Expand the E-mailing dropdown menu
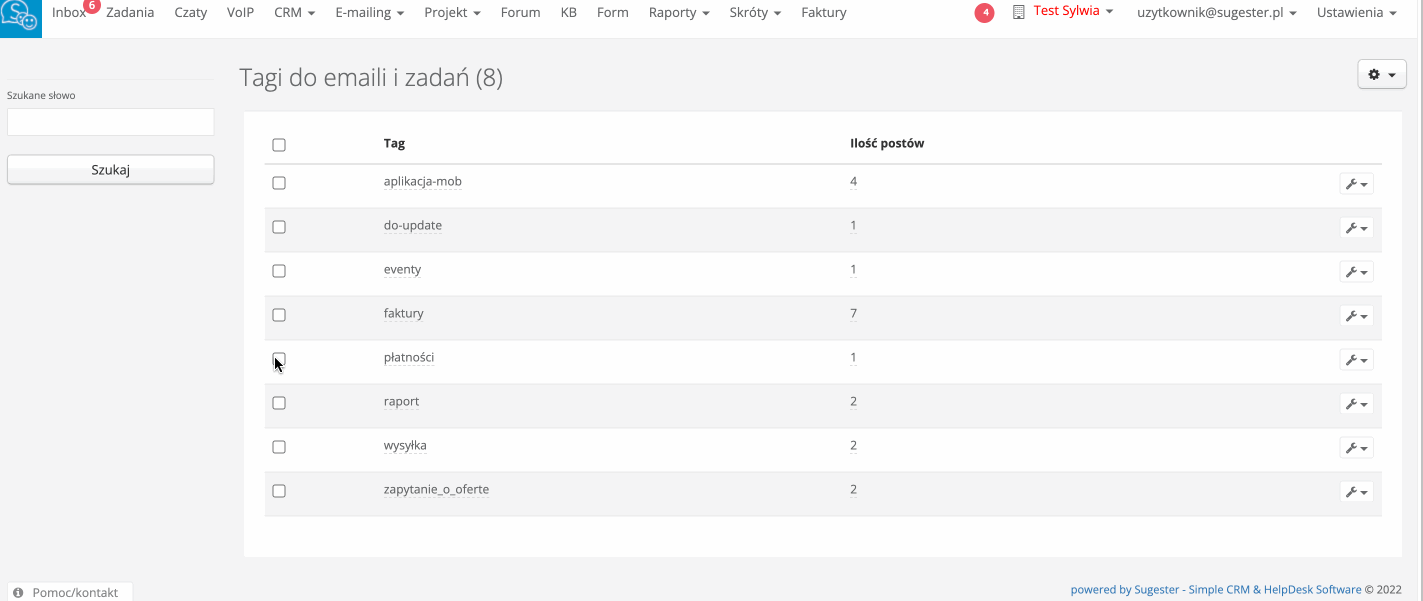Image resolution: width=1423 pixels, height=601 pixels. tap(370, 13)
